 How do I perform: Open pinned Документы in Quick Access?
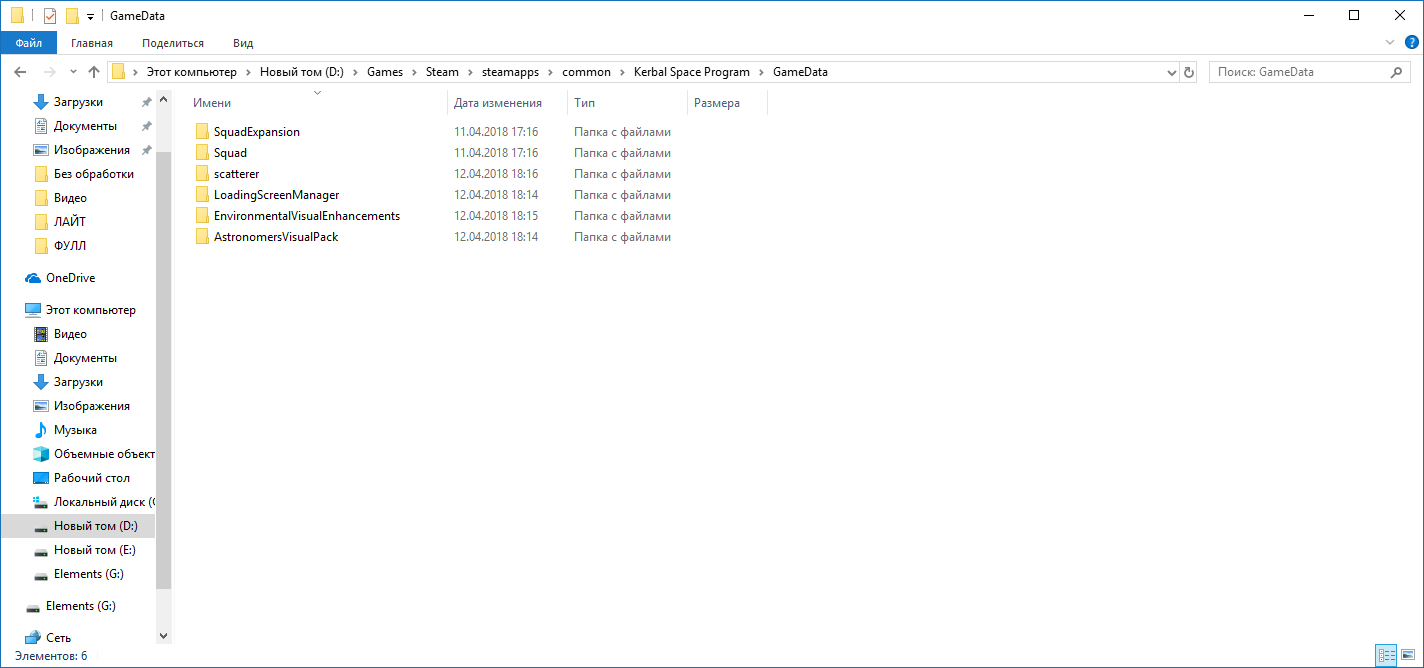click(85, 126)
